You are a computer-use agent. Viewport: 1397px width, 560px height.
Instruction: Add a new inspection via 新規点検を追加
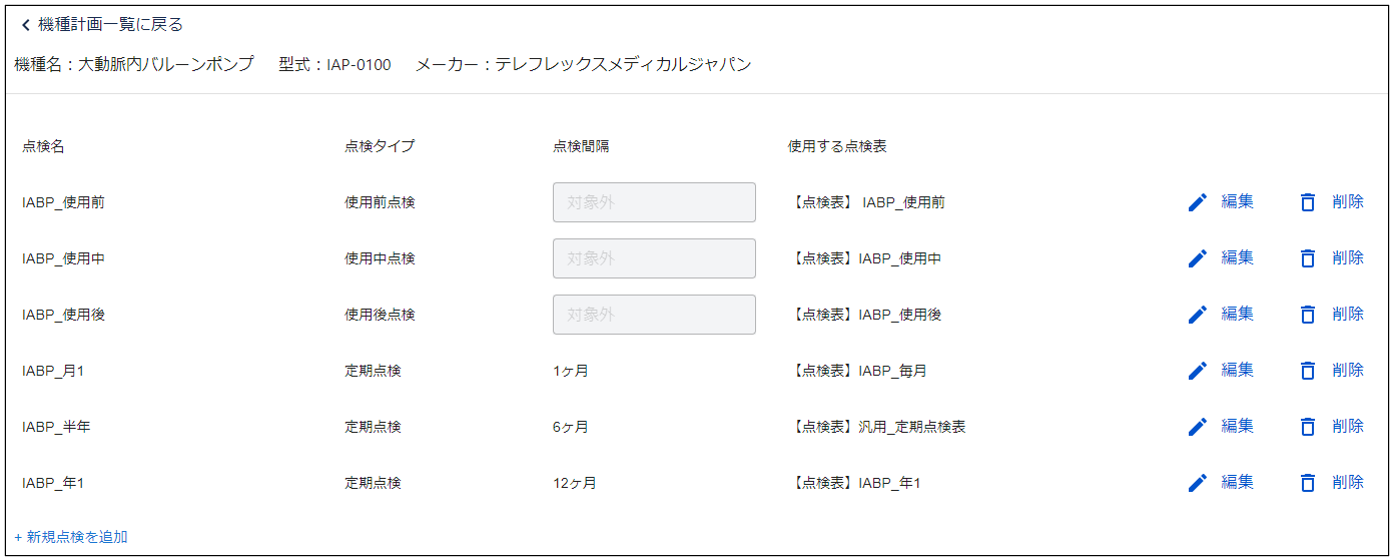tap(71, 537)
